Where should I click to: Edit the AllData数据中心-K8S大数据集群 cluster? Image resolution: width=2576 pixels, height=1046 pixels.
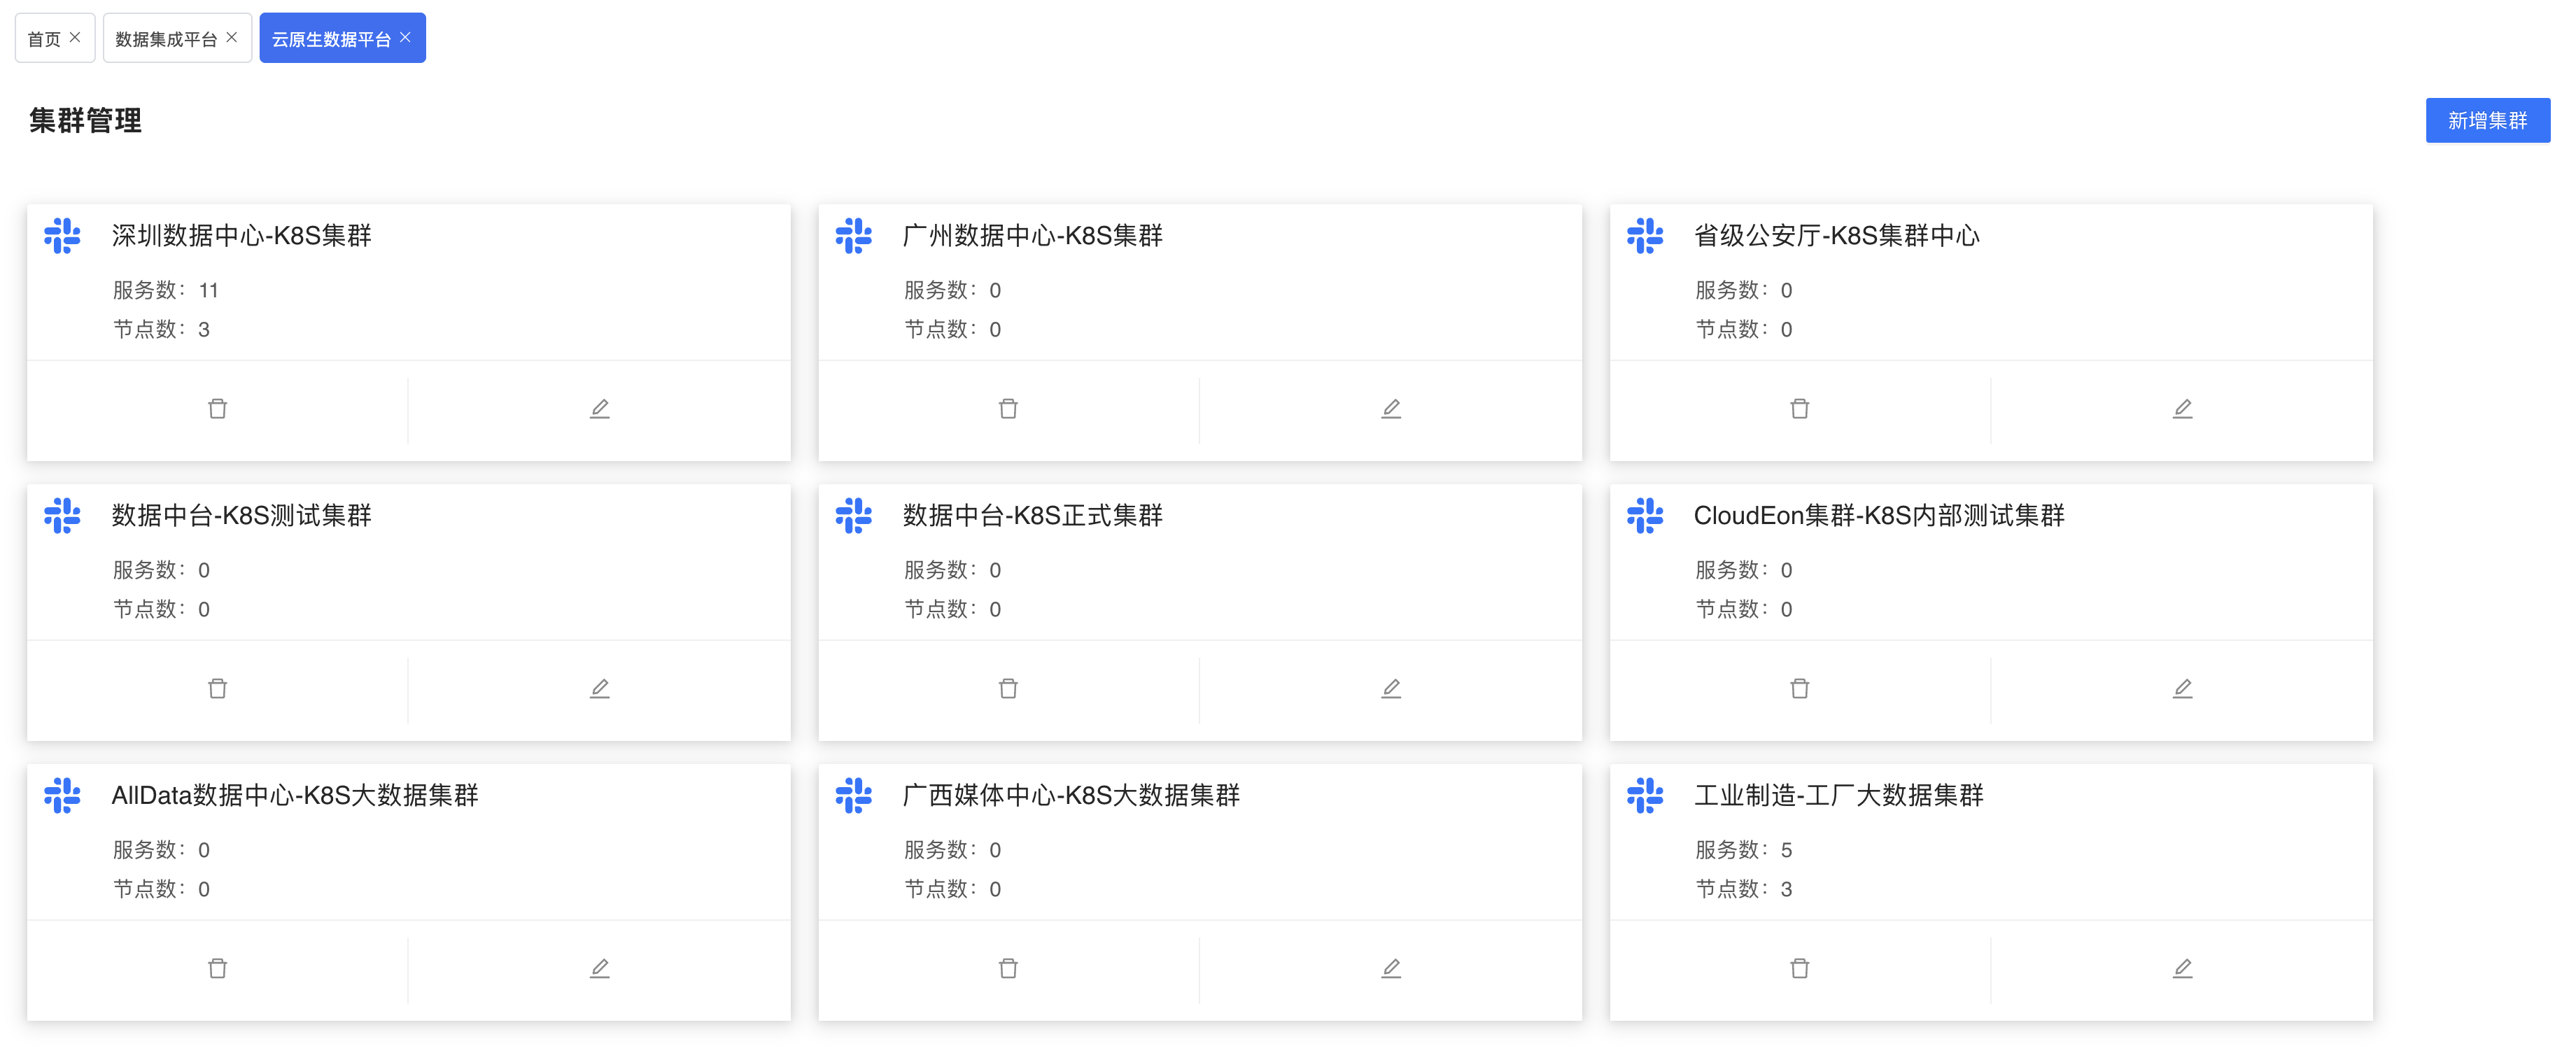coord(599,968)
